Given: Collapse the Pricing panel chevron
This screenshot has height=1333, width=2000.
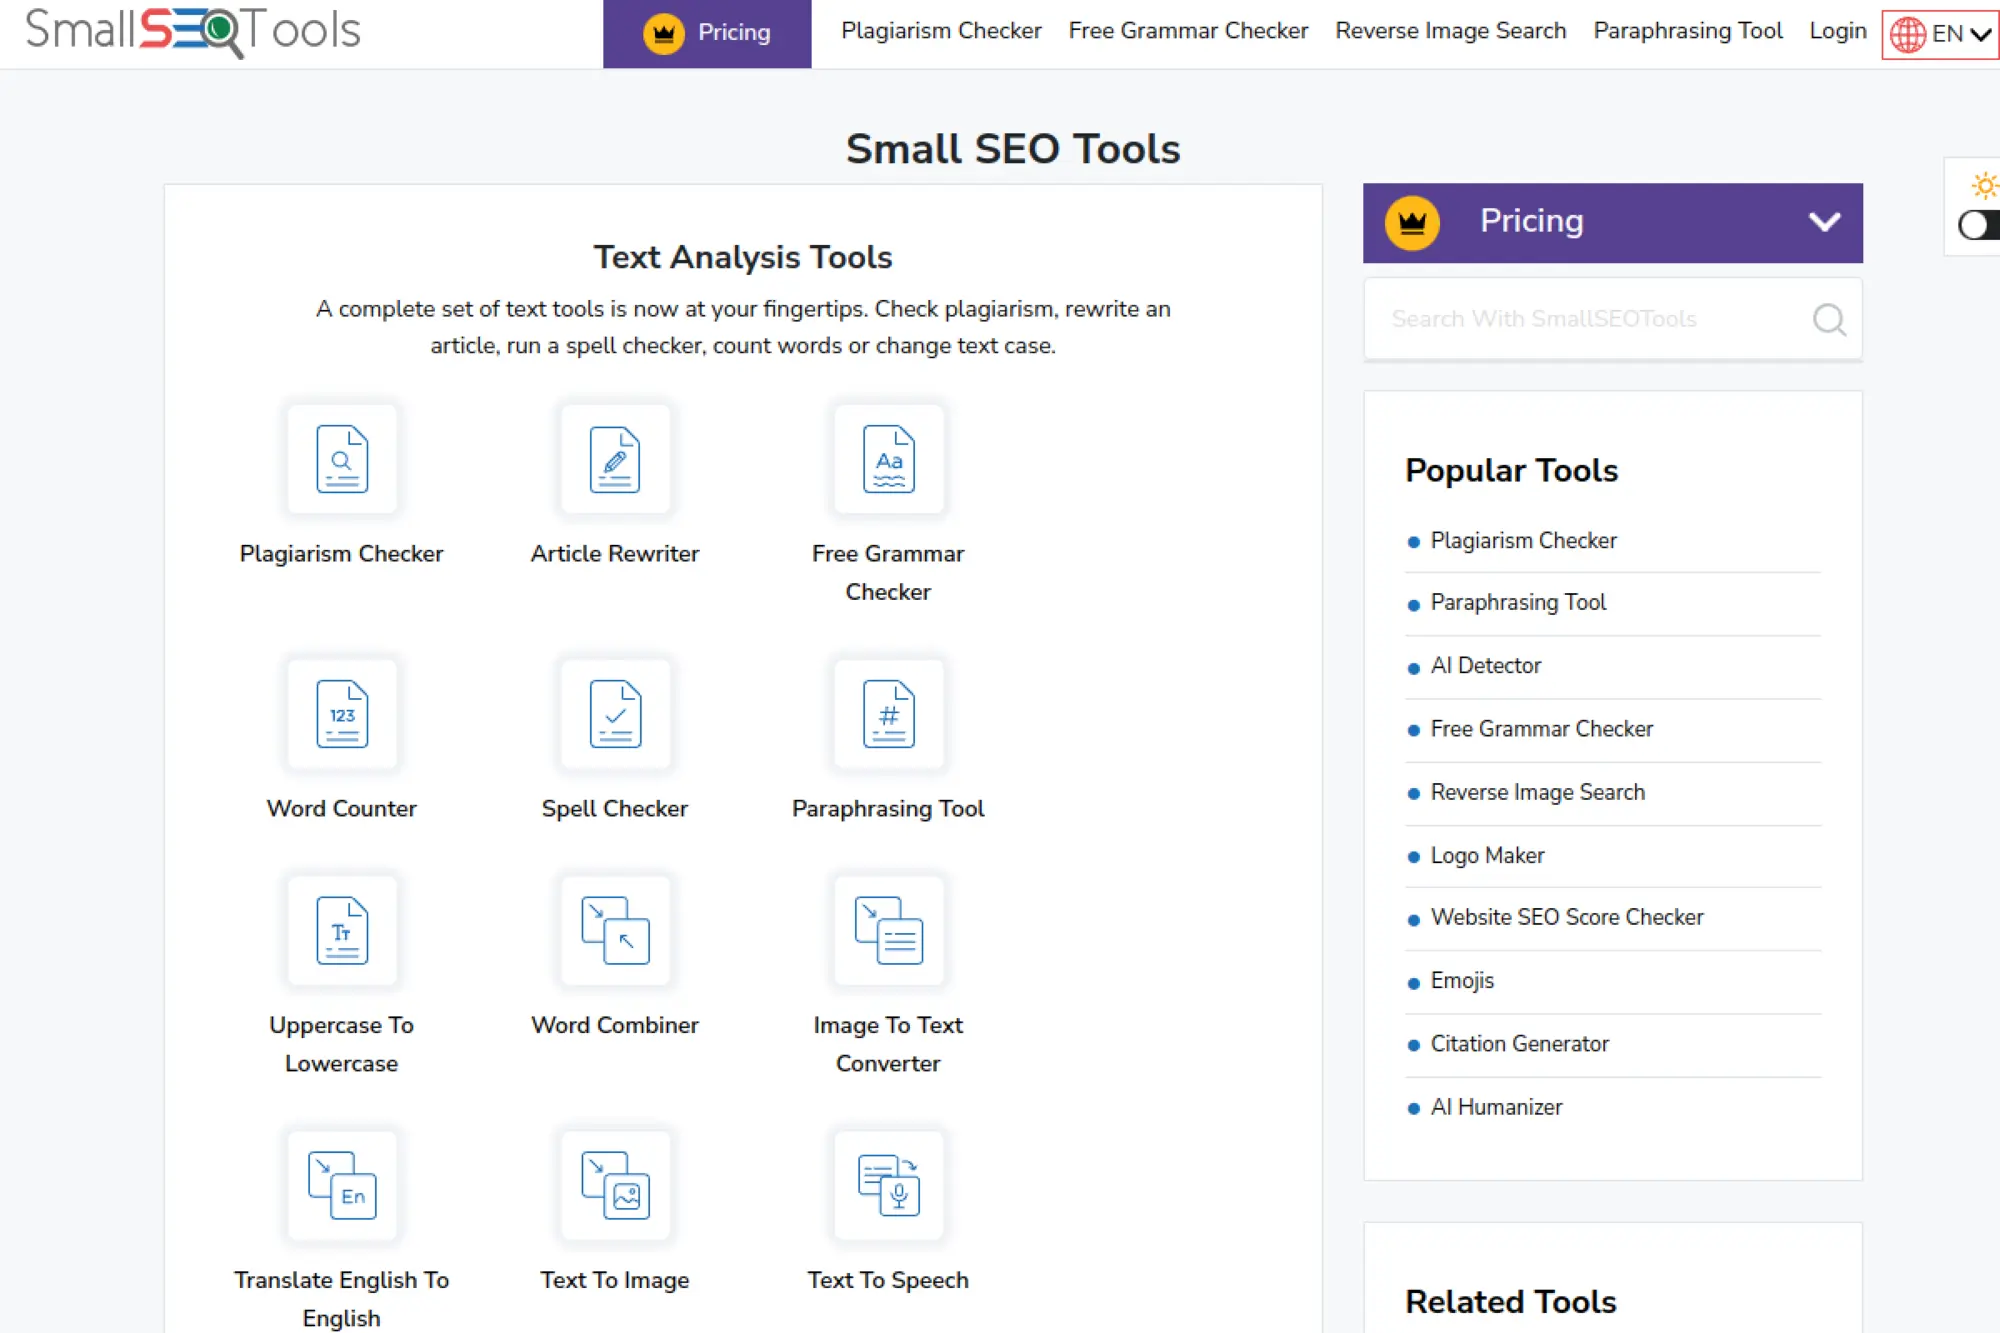Looking at the screenshot, I should click(1826, 222).
